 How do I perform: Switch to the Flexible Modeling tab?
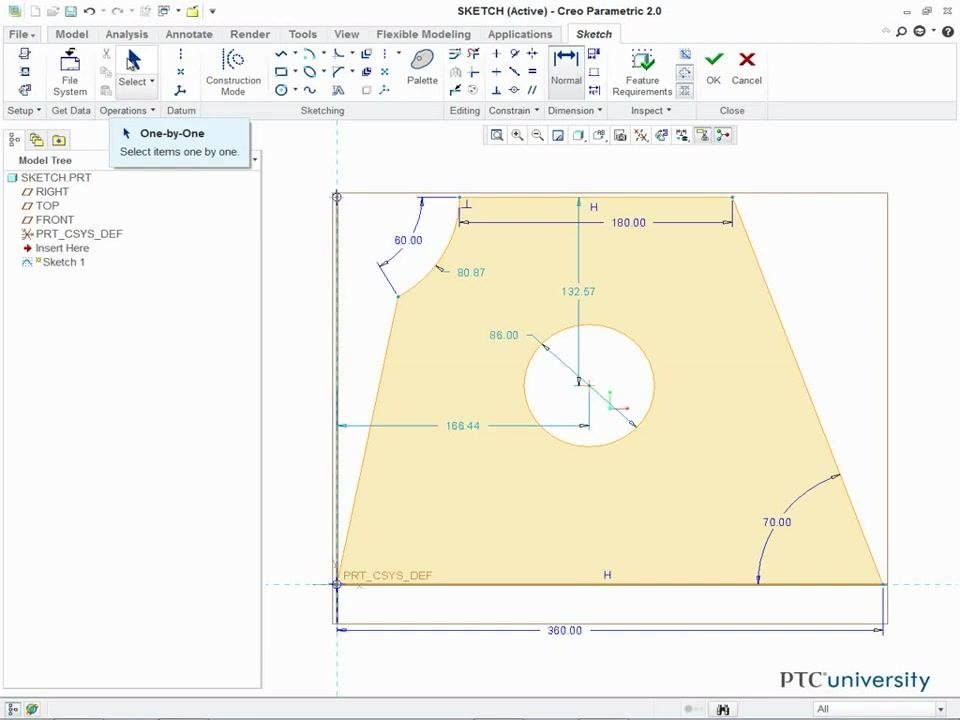pos(424,34)
